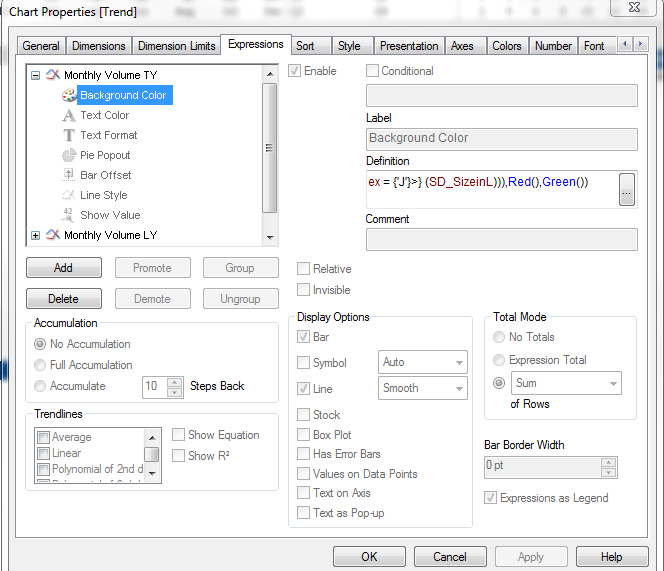The image size is (664, 571).
Task: Switch to the Presentation tab
Action: 408,46
